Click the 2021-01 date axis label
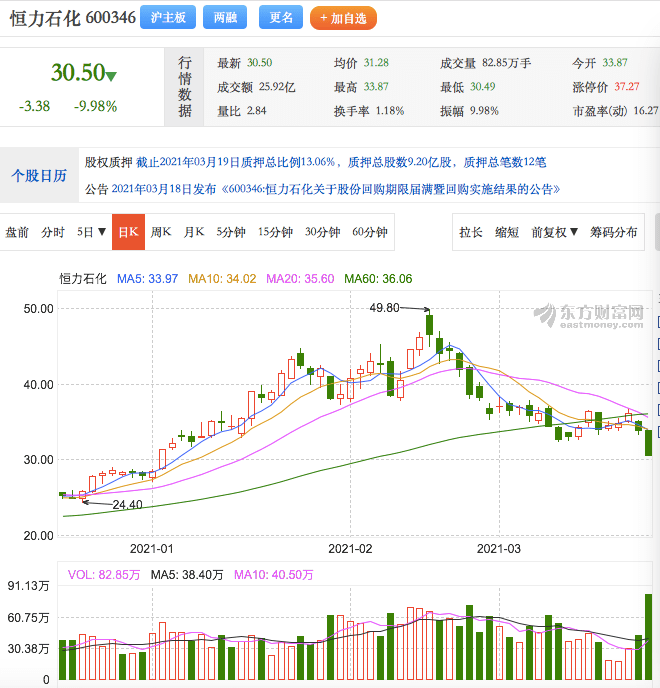Image resolution: width=660 pixels, height=688 pixels. point(152,548)
